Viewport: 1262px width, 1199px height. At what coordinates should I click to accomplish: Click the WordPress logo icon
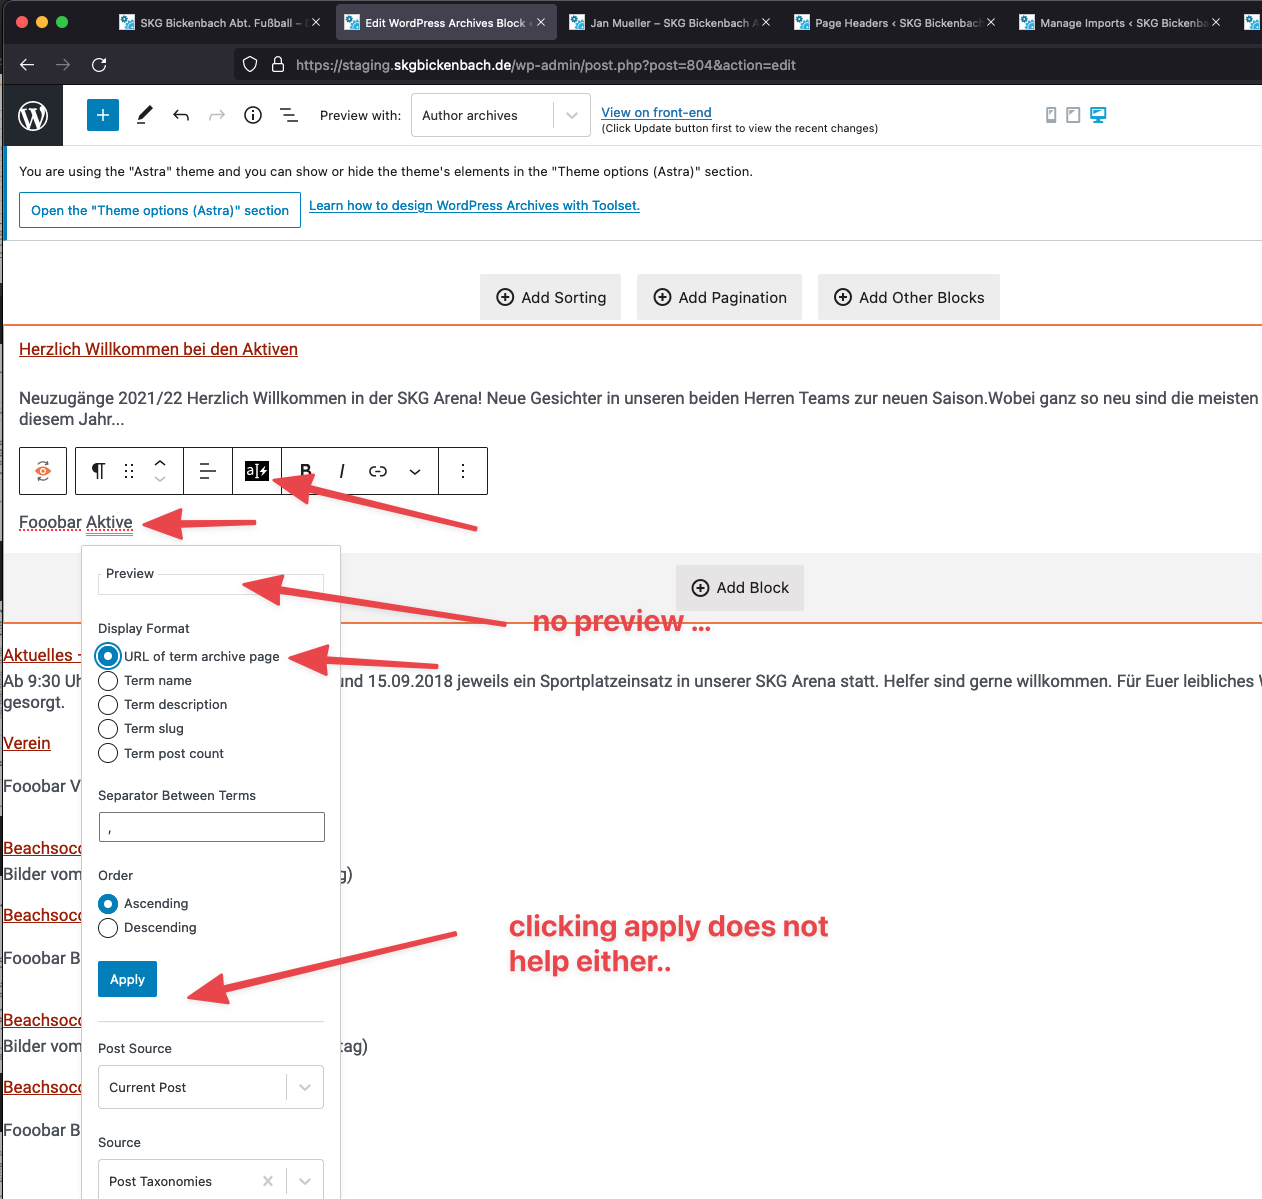click(x=33, y=116)
